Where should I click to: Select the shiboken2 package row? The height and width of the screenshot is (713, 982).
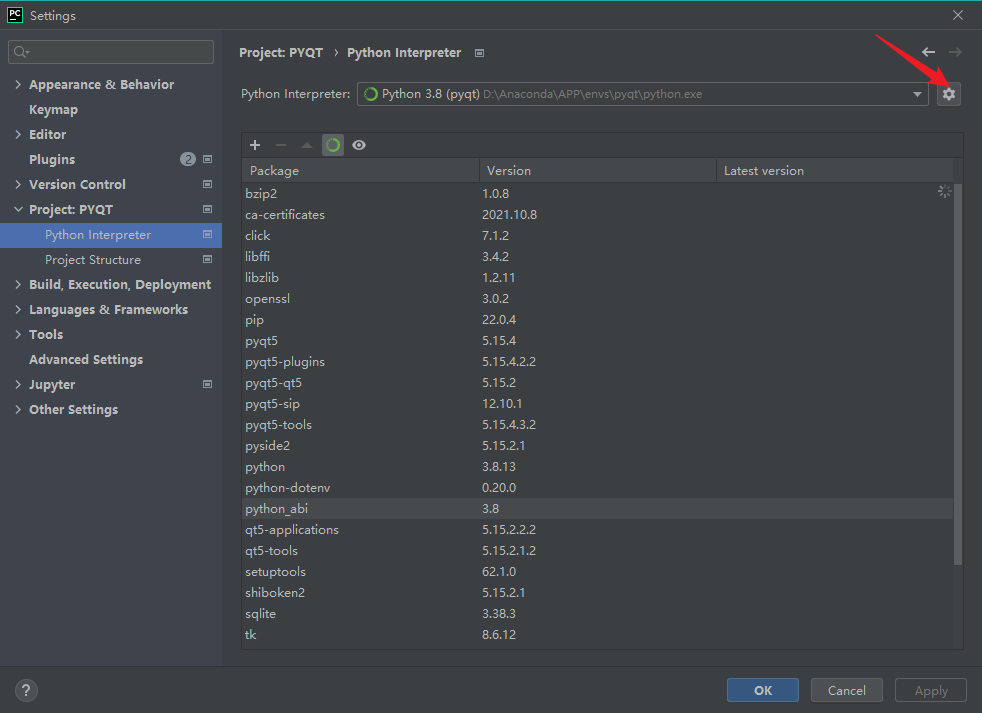pos(597,593)
